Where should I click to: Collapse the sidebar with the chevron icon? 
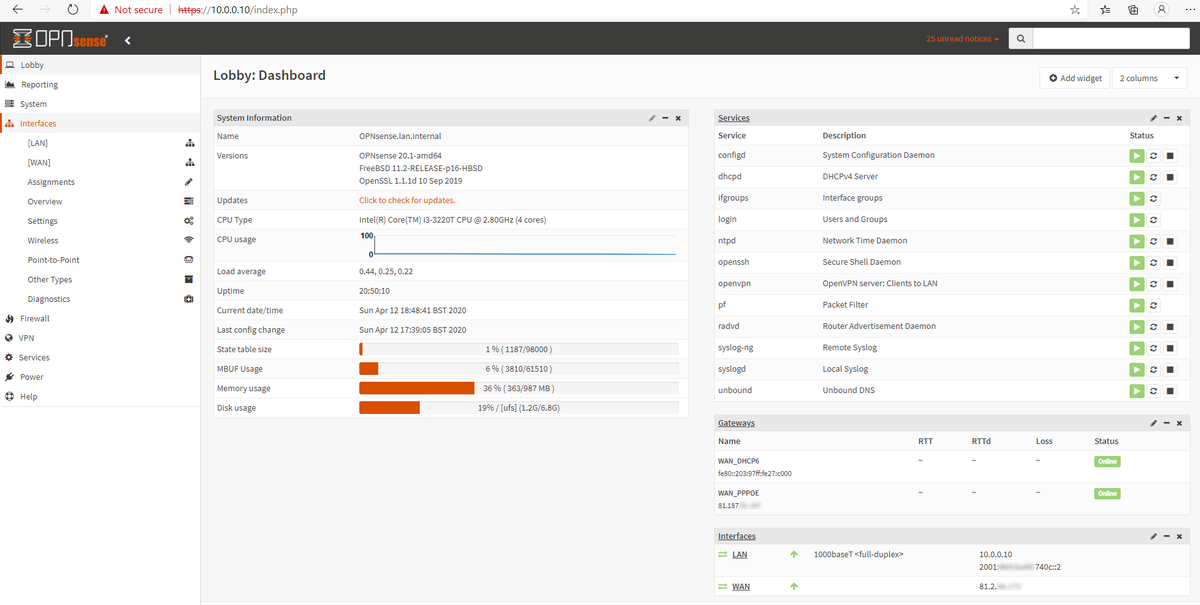coord(127,40)
